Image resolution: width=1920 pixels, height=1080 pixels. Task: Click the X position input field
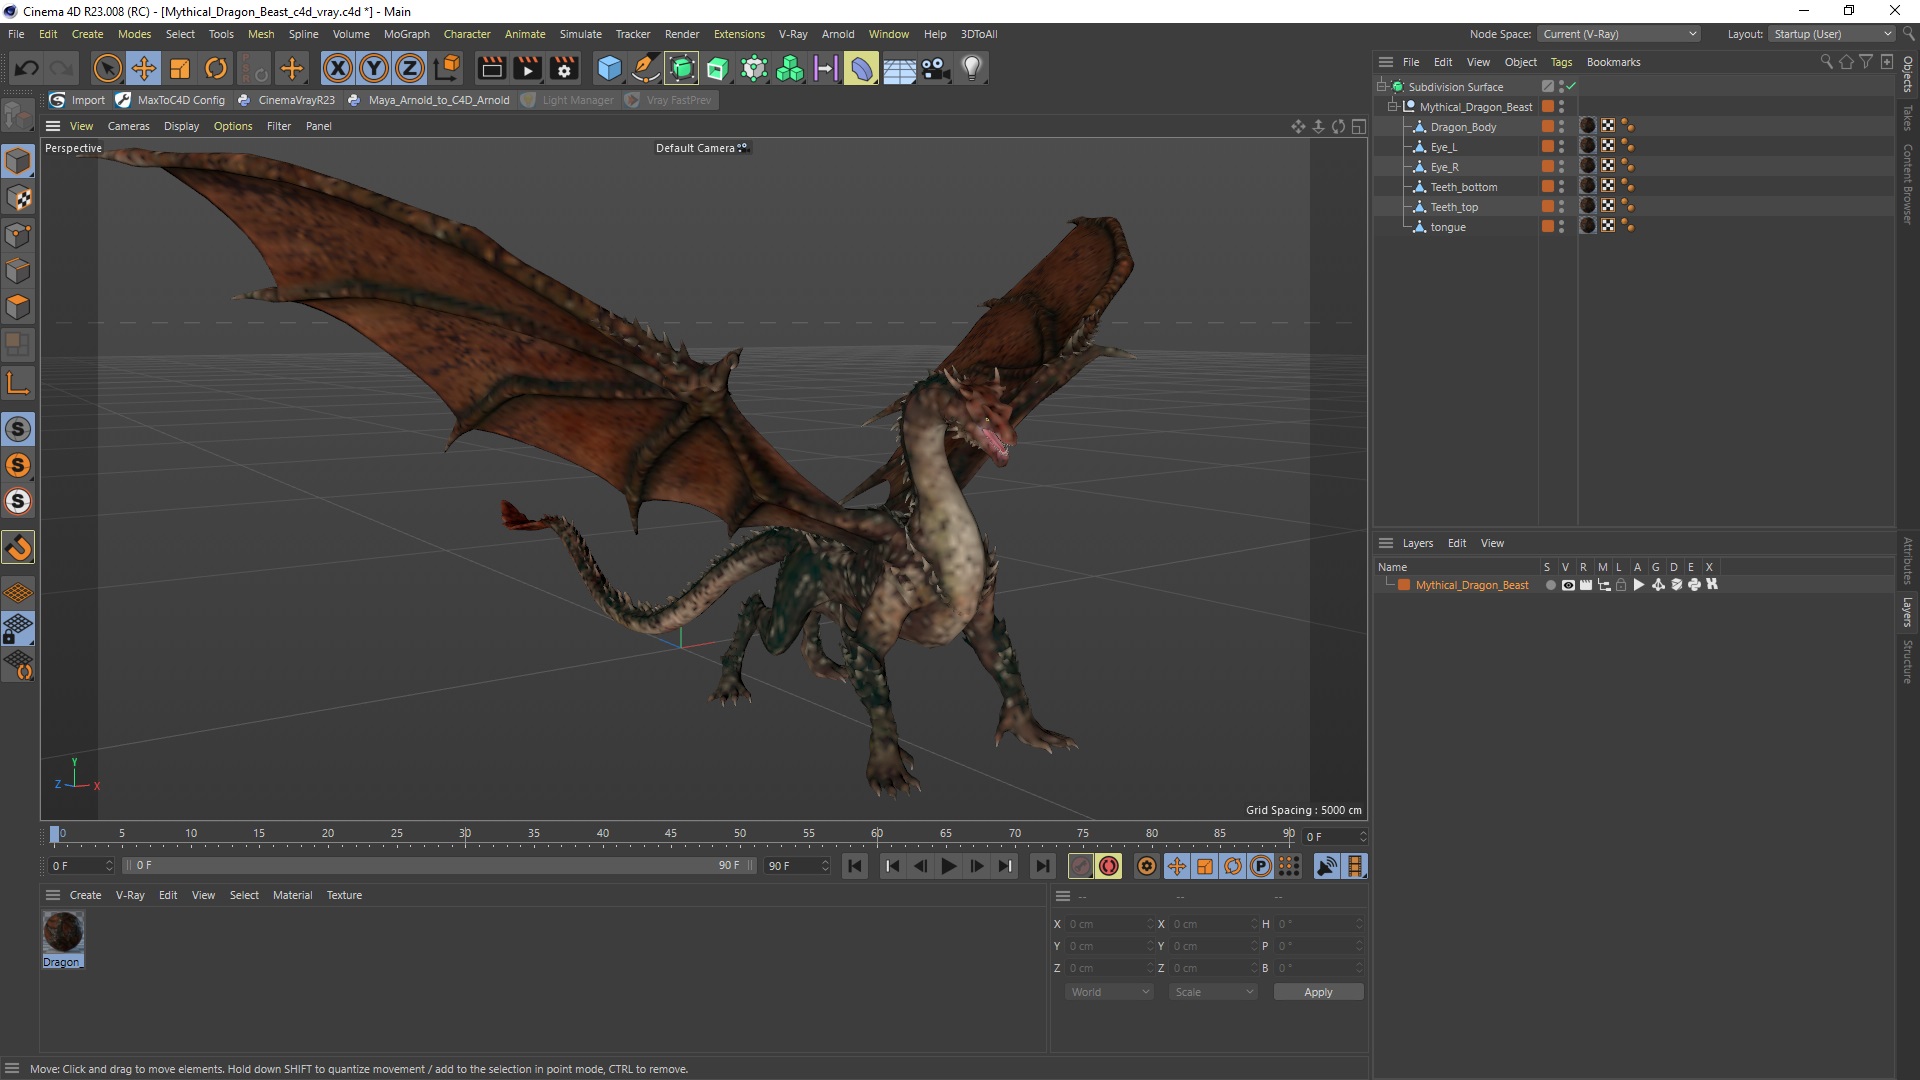point(1108,924)
